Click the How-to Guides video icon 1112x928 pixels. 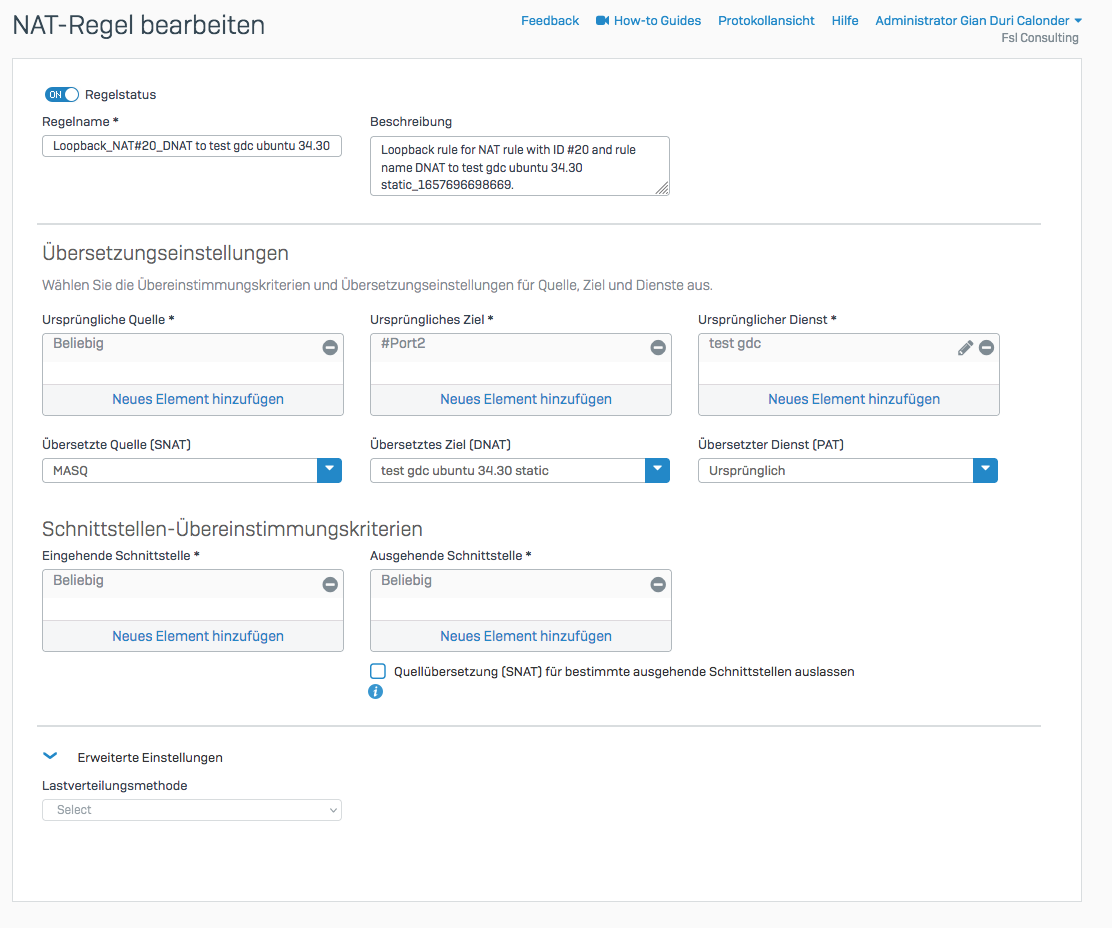pyautogui.click(x=603, y=21)
